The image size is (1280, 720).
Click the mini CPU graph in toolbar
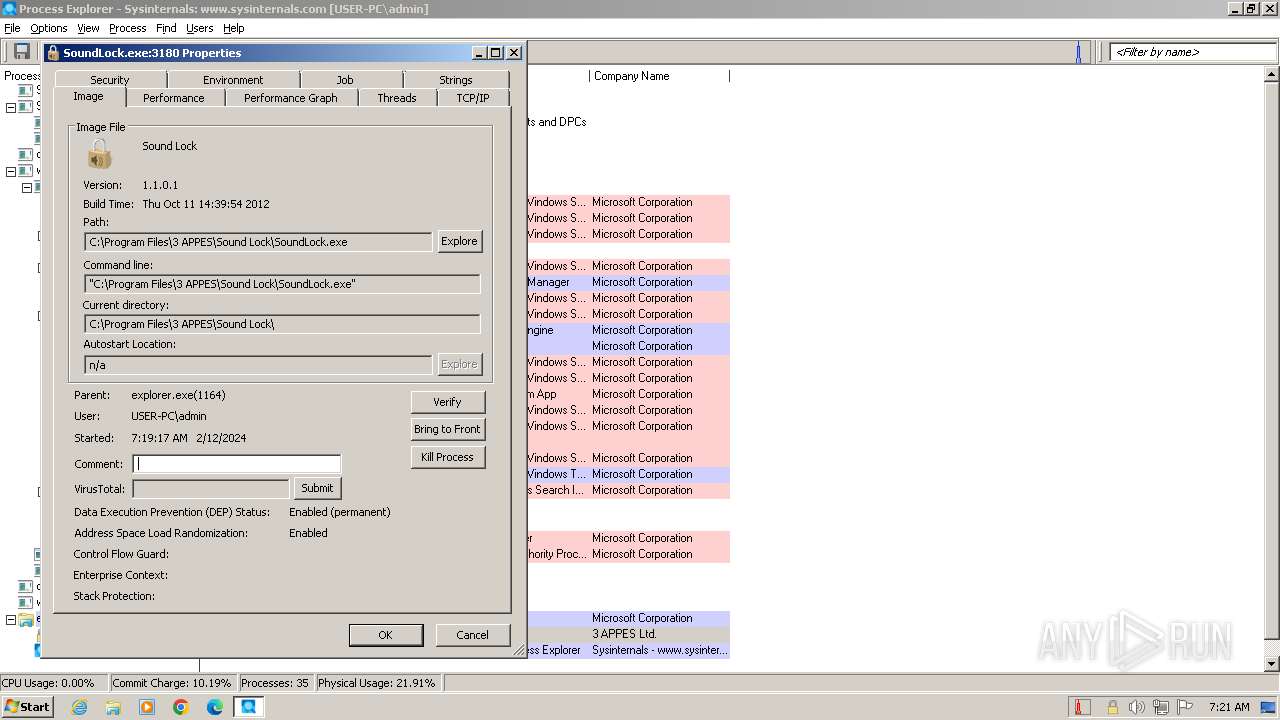(1078, 52)
